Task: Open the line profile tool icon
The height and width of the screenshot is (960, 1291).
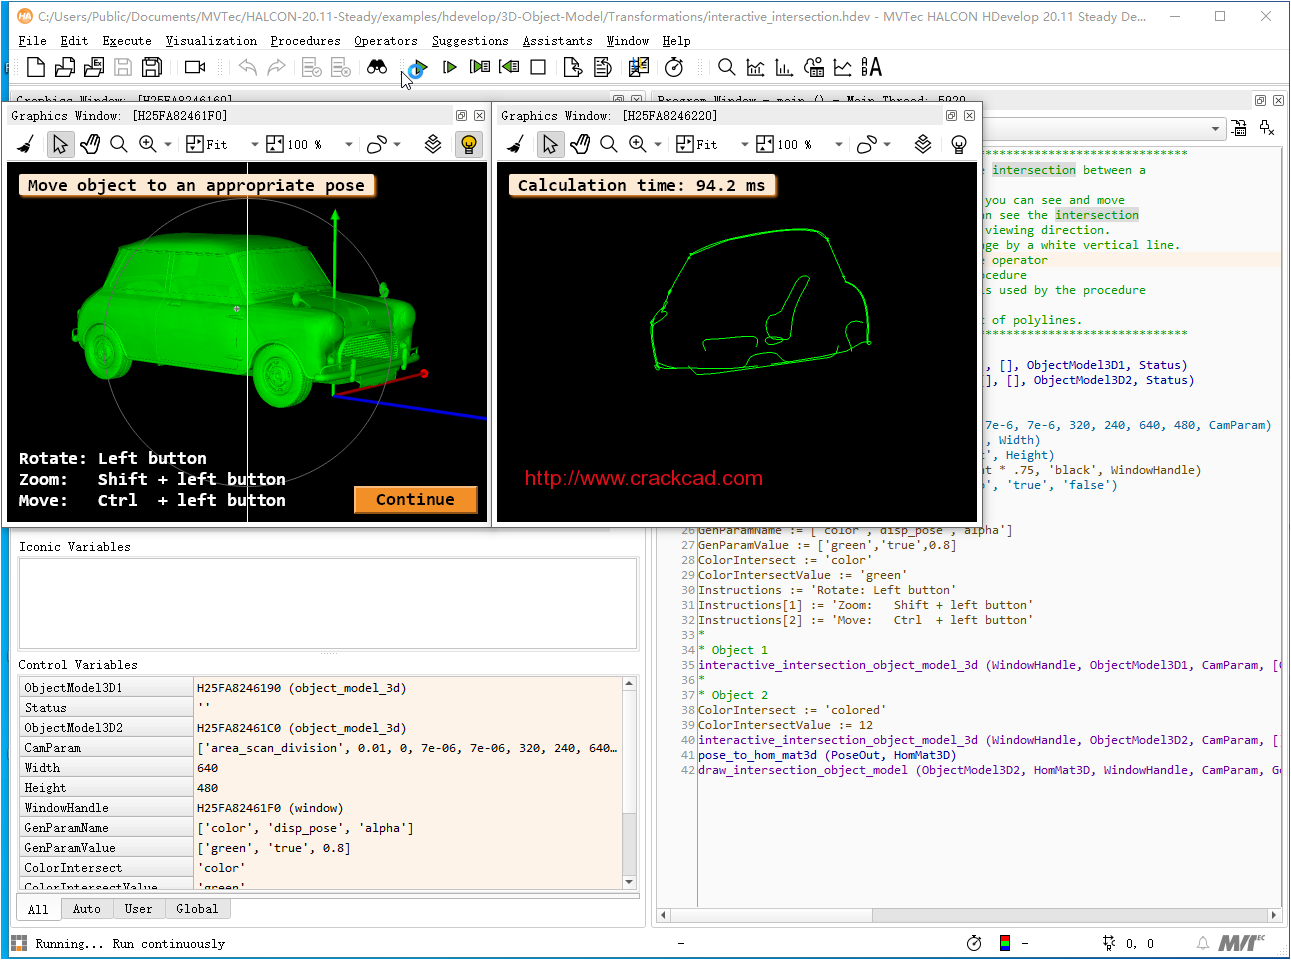Action: (x=843, y=67)
